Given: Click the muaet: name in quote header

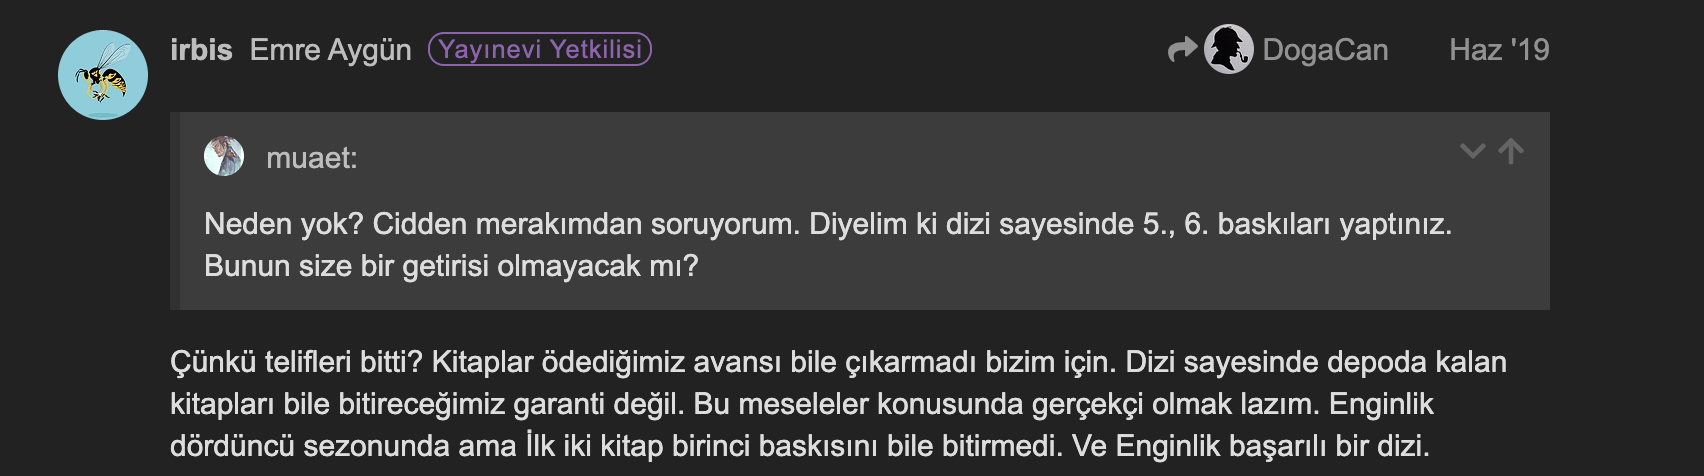Looking at the screenshot, I should pos(312,158).
